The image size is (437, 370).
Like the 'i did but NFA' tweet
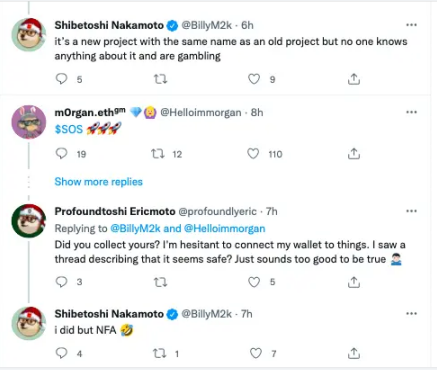[x=256, y=353]
